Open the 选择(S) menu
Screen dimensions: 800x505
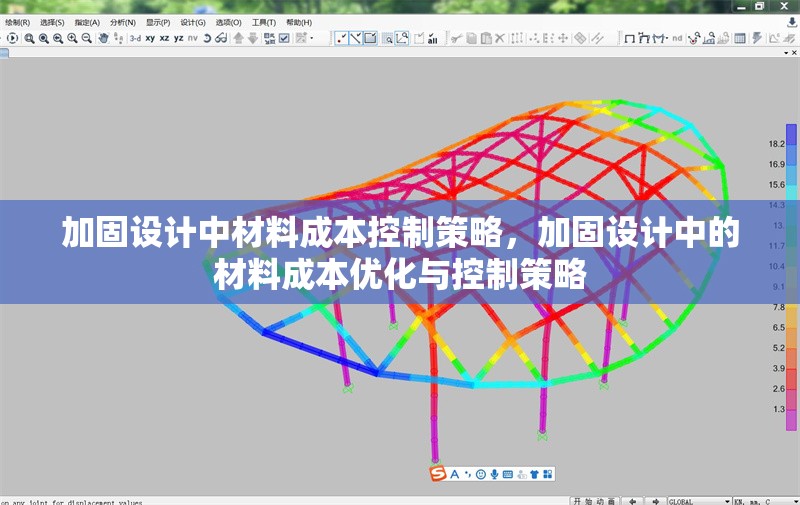click(52, 22)
